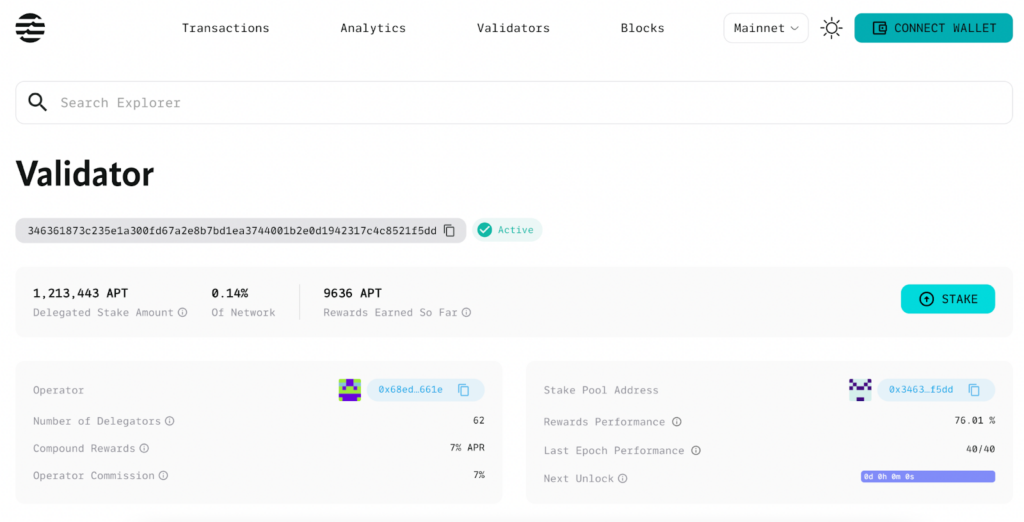The height and width of the screenshot is (522, 1024).
Task: Copy the stake pool address 0x3463…f5dd
Action: pos(974,390)
